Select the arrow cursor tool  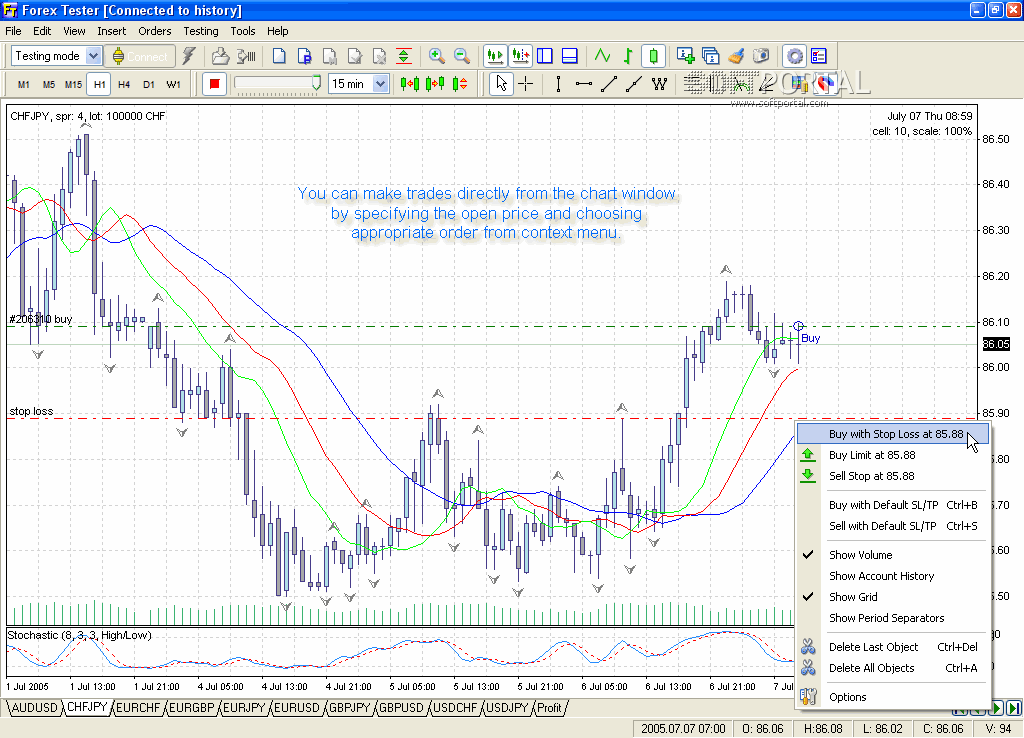[501, 84]
